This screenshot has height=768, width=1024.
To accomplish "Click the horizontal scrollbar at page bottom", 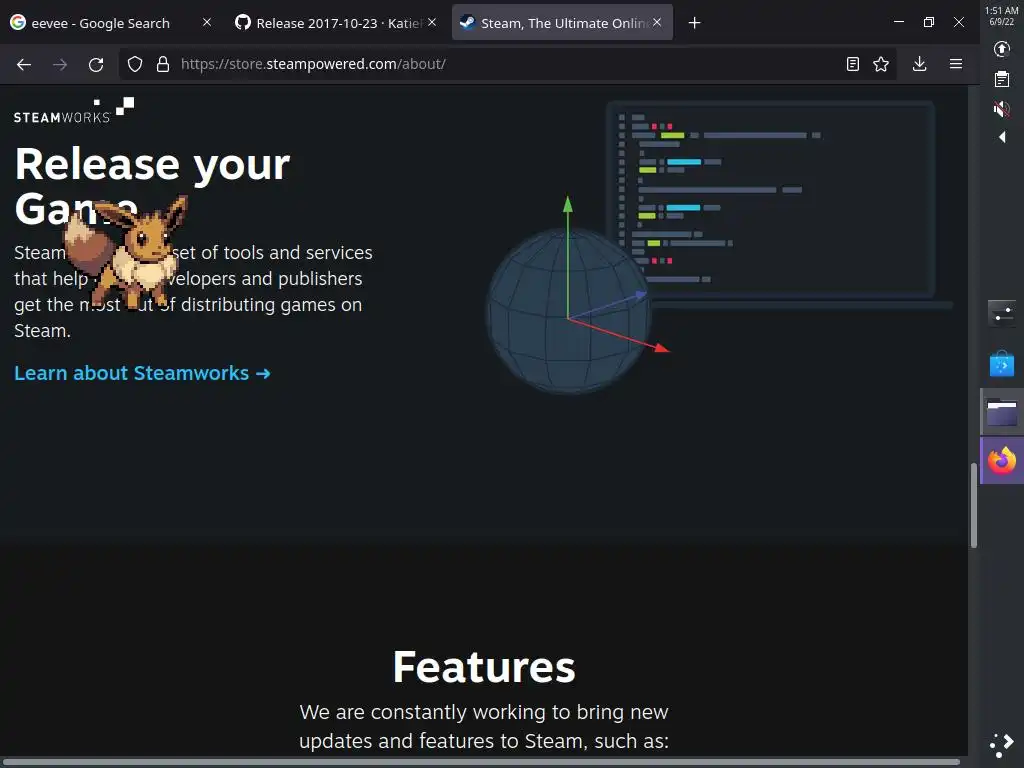I will click(x=481, y=762).
